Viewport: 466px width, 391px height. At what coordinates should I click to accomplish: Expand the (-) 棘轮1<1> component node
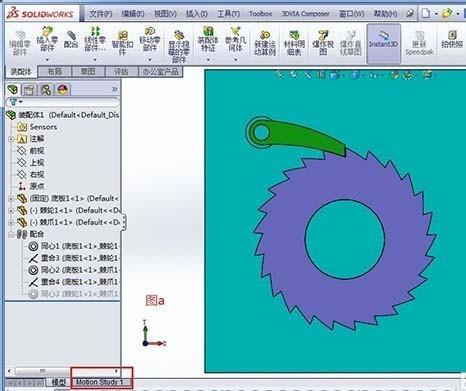(11, 211)
